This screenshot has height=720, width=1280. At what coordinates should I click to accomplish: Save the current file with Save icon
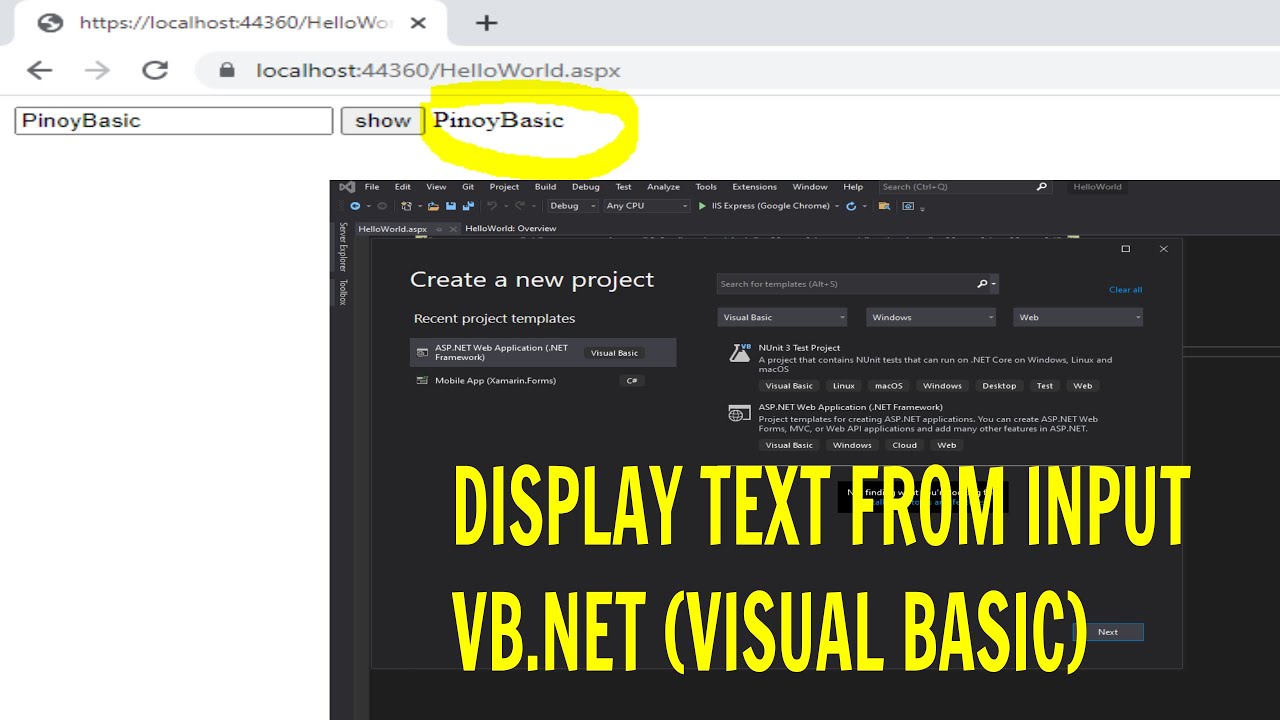point(451,206)
